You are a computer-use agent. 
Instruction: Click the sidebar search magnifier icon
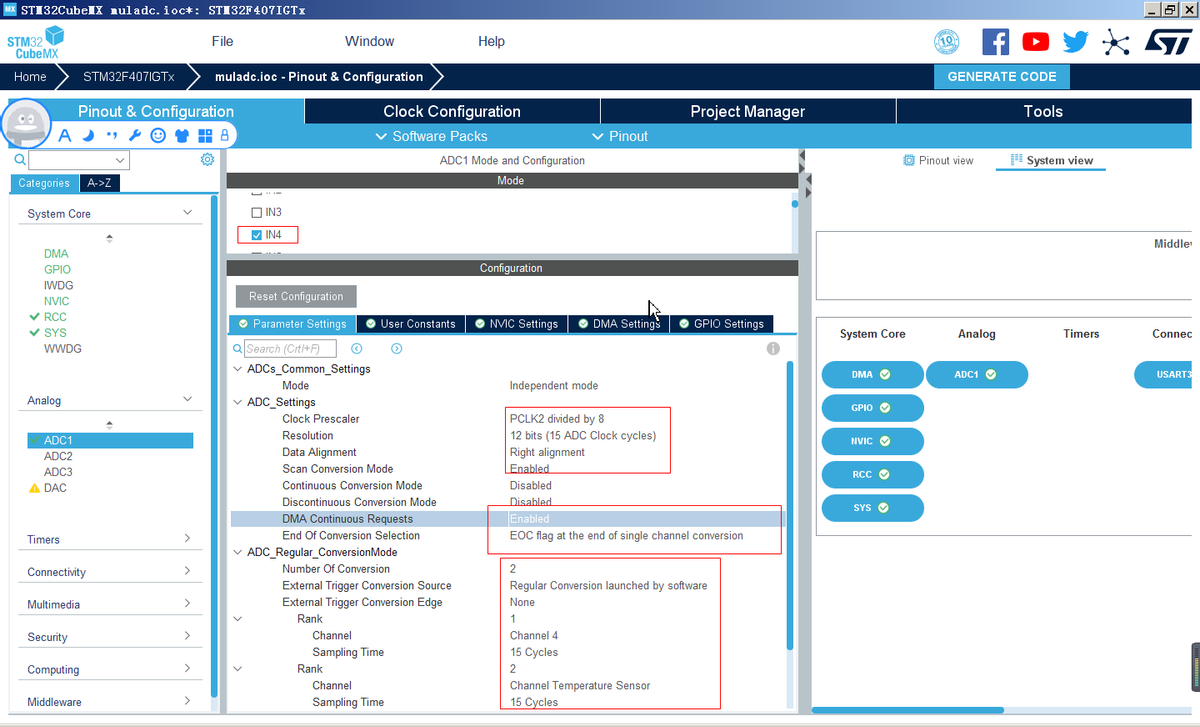pyautogui.click(x=19, y=160)
